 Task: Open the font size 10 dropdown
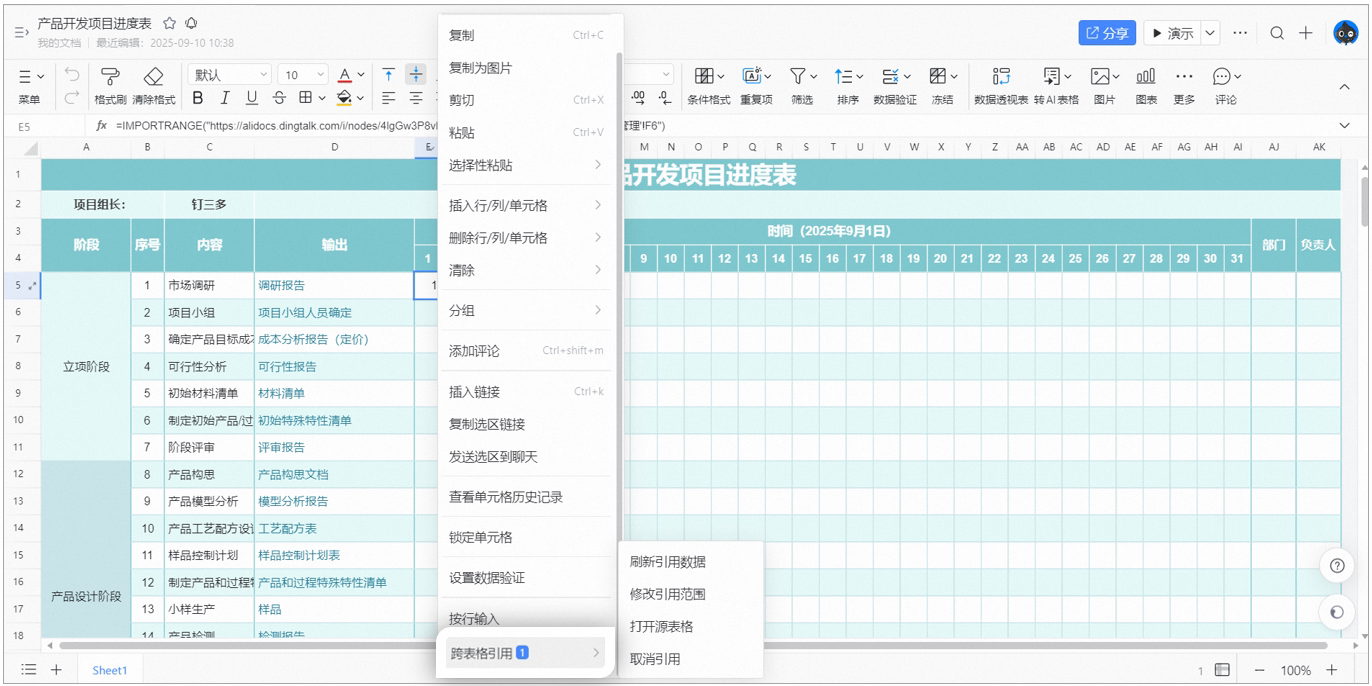click(304, 75)
